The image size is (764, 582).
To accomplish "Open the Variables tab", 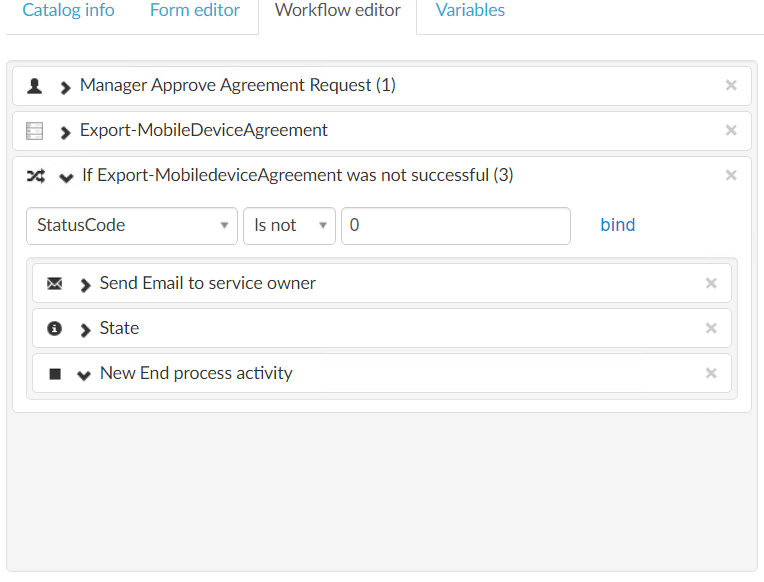I will click(x=470, y=11).
